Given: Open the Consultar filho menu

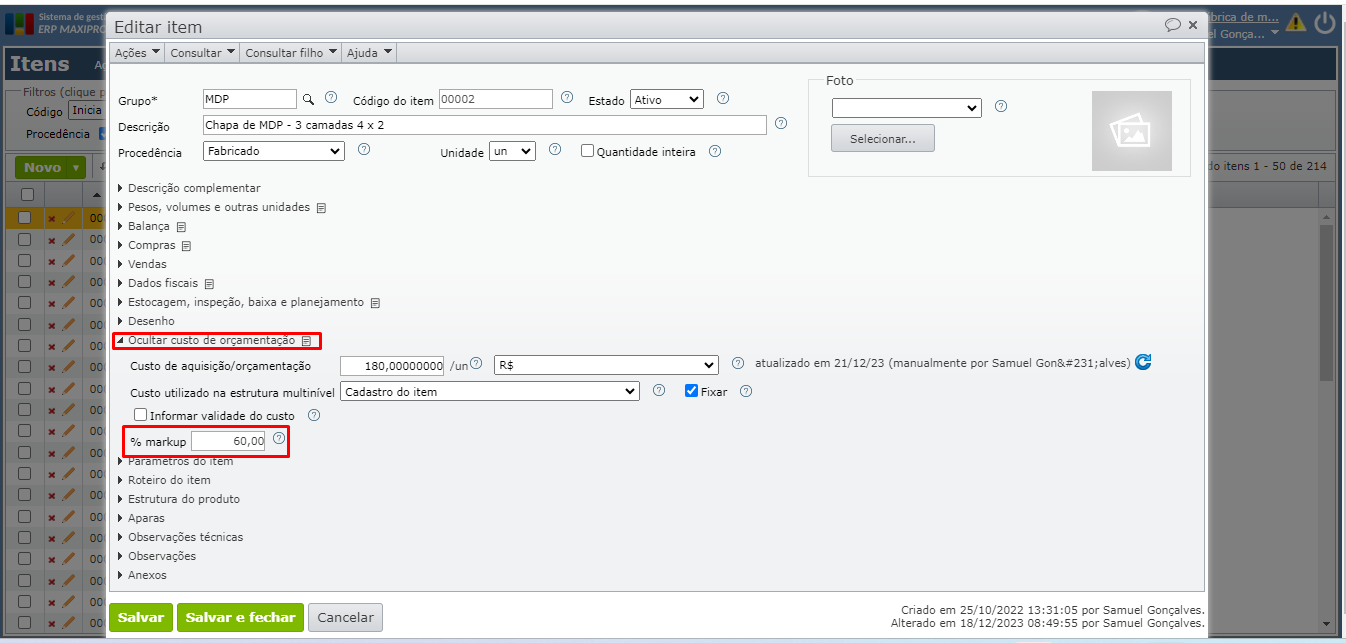Looking at the screenshot, I should pyautogui.click(x=290, y=53).
